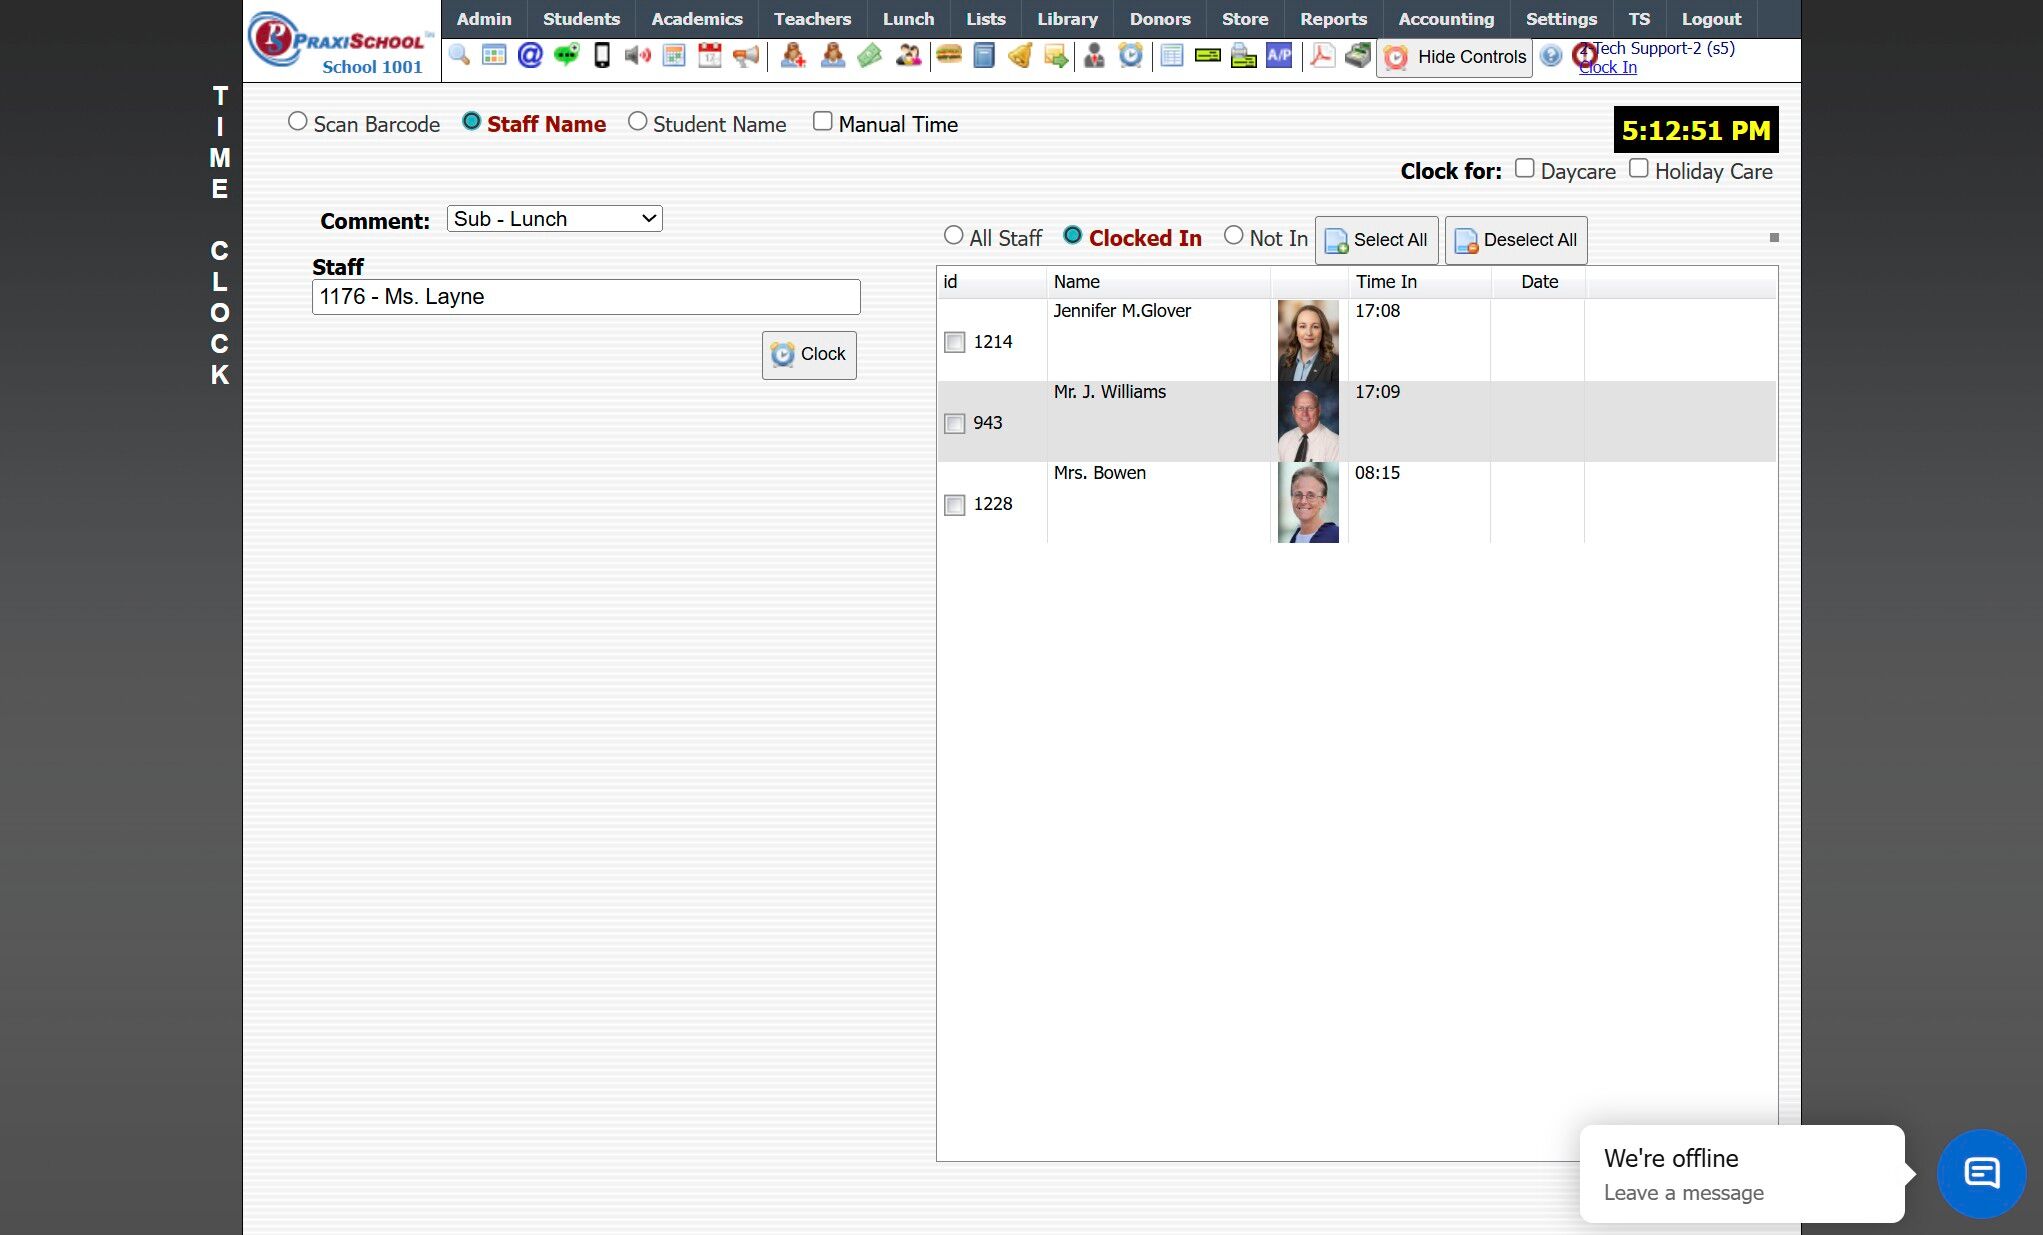Viewport: 2043px width, 1235px height.
Task: Open the Comment dropdown showing Sub - Lunch
Action: click(x=554, y=219)
